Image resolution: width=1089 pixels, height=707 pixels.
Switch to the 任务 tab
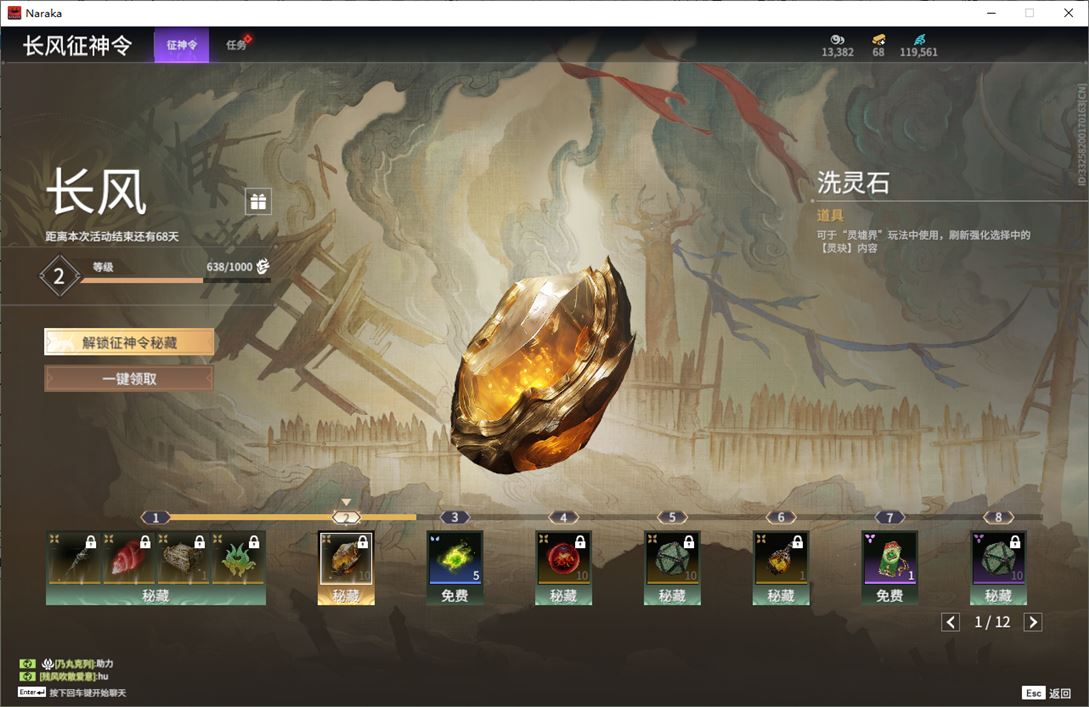(x=236, y=45)
